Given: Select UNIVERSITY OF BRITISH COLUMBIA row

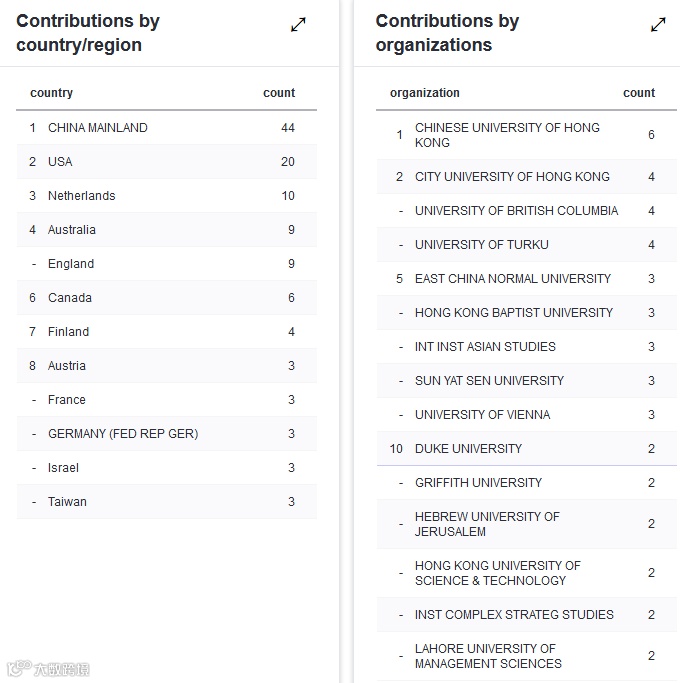Looking at the screenshot, I should (516, 211).
